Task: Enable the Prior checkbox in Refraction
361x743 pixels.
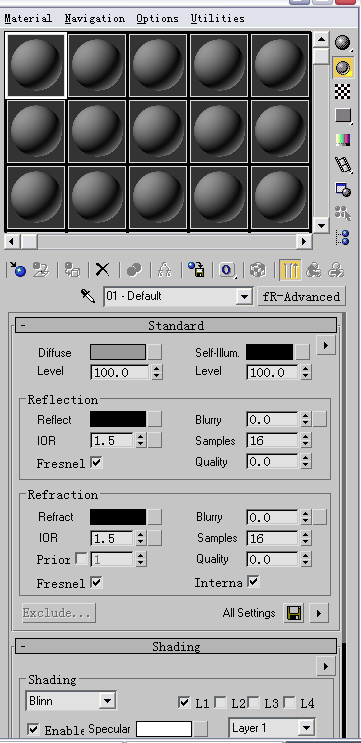Action: 81,559
